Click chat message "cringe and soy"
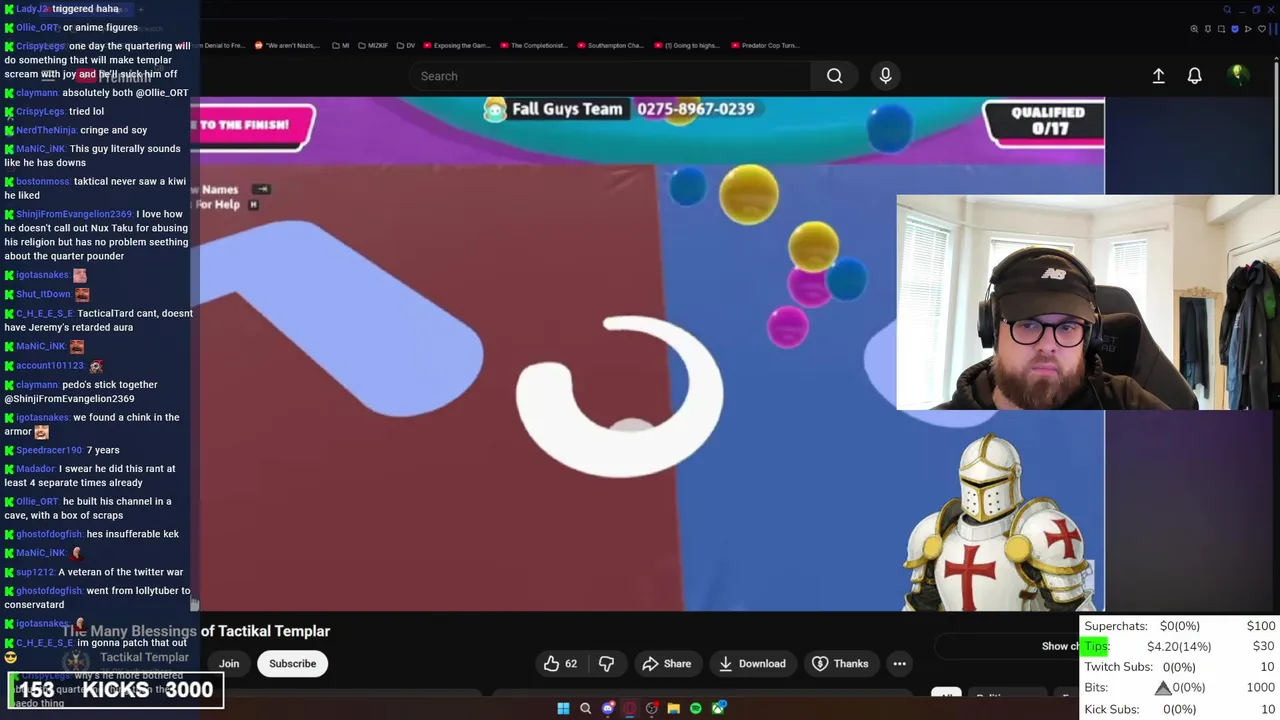This screenshot has width=1280, height=720. click(114, 130)
